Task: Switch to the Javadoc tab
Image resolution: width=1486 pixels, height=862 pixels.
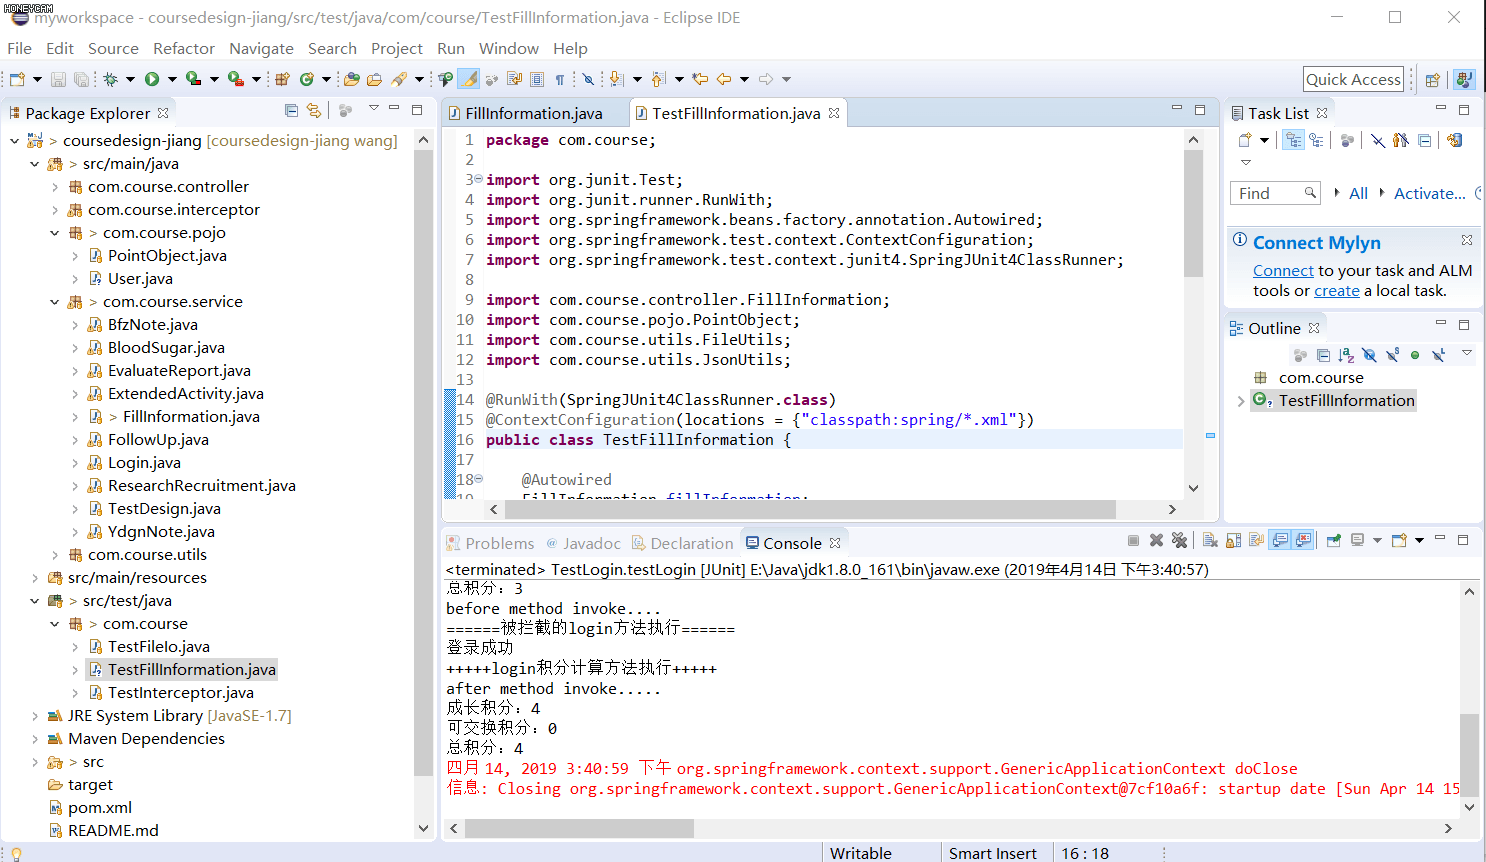Action: [x=583, y=543]
